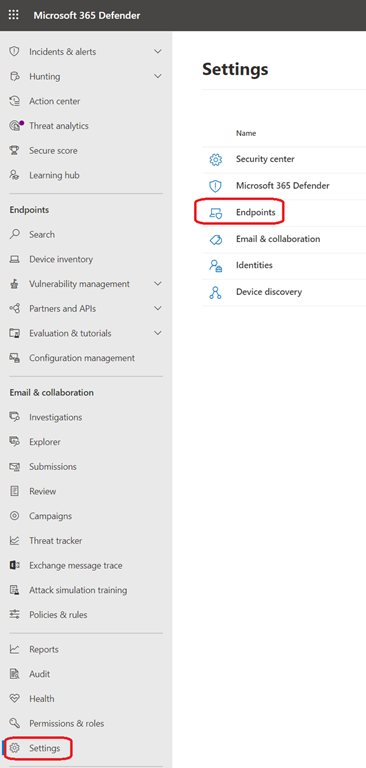This screenshot has width=366, height=768.
Task: Open Microsoft 365 Defender settings entry
Action: [283, 186]
